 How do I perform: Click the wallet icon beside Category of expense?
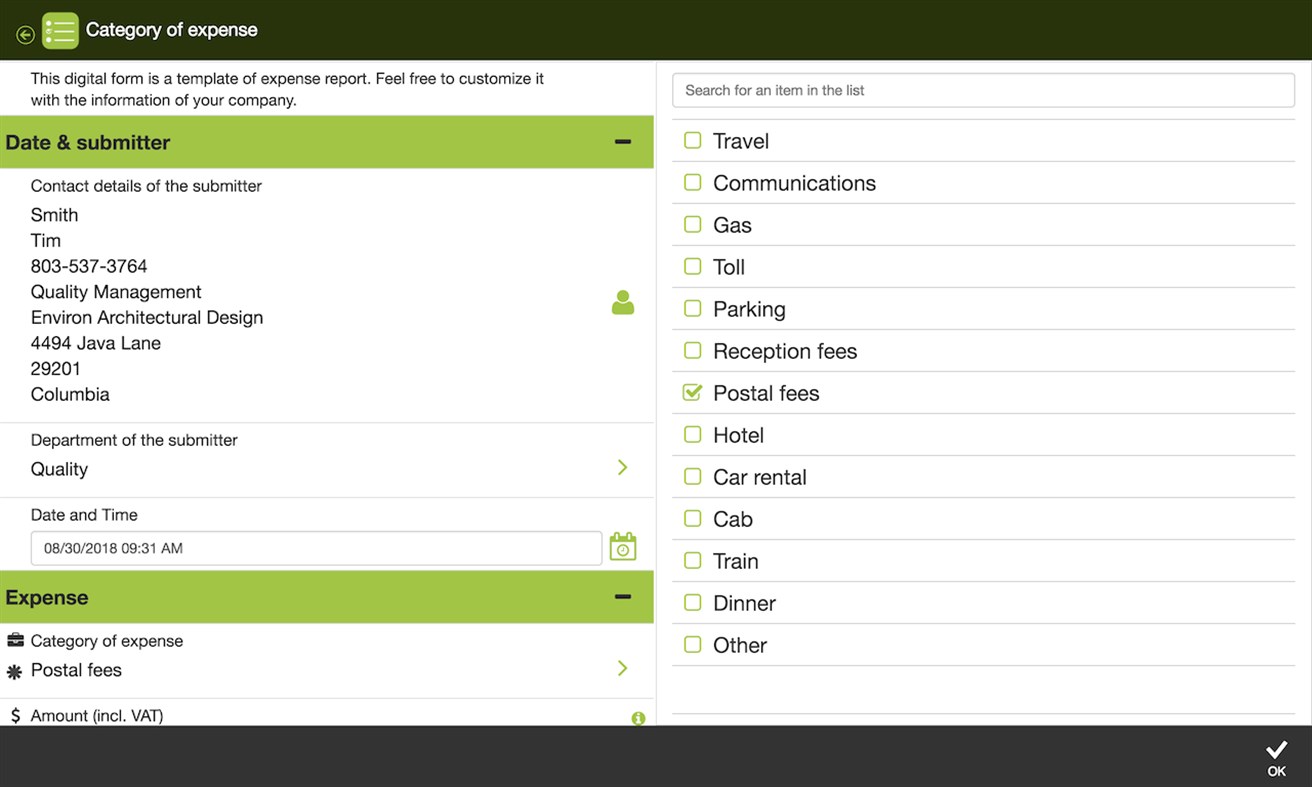point(14,640)
